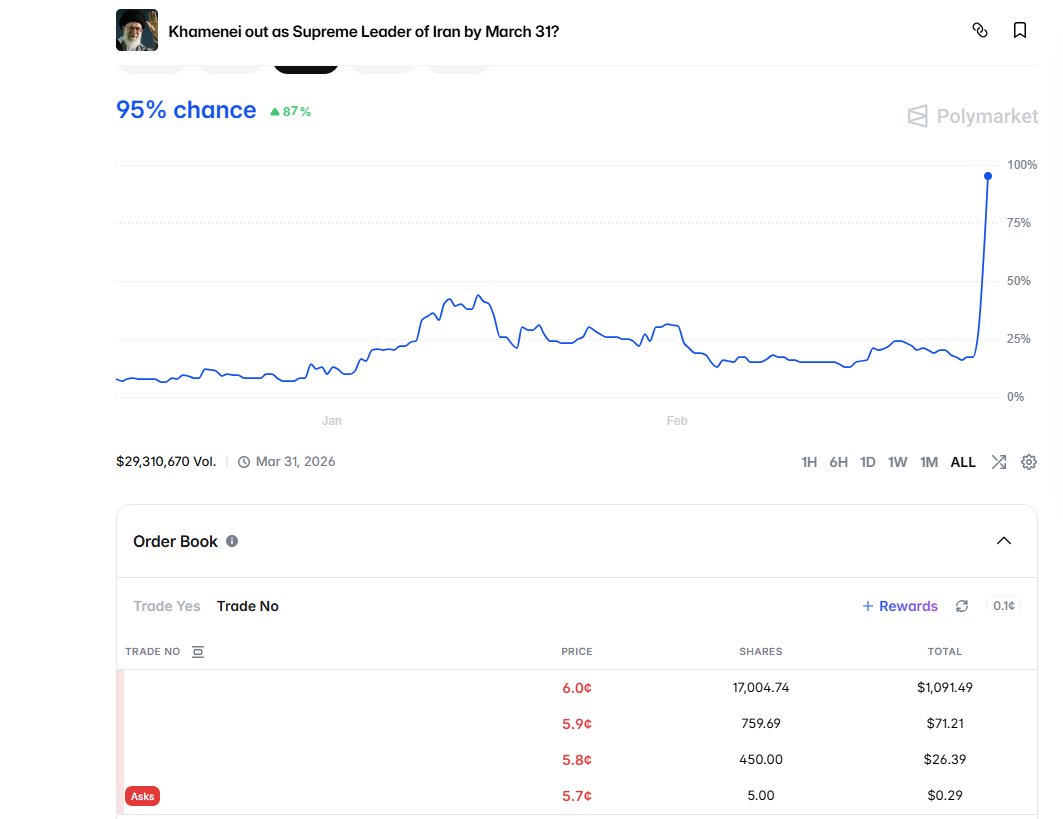This screenshot has height=819, width=1063.
Task: Click the market title heading
Action: [x=363, y=31]
